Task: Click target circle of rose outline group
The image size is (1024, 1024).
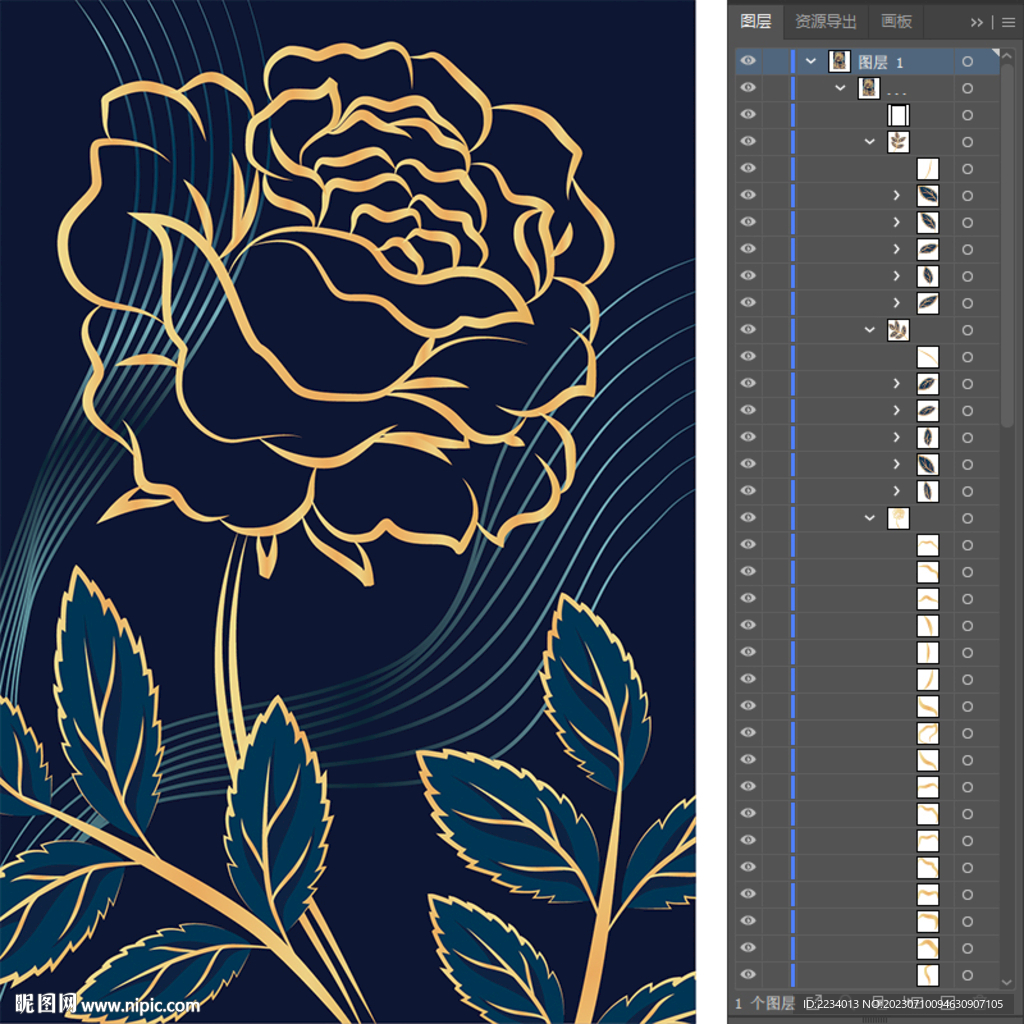Action: [967, 518]
